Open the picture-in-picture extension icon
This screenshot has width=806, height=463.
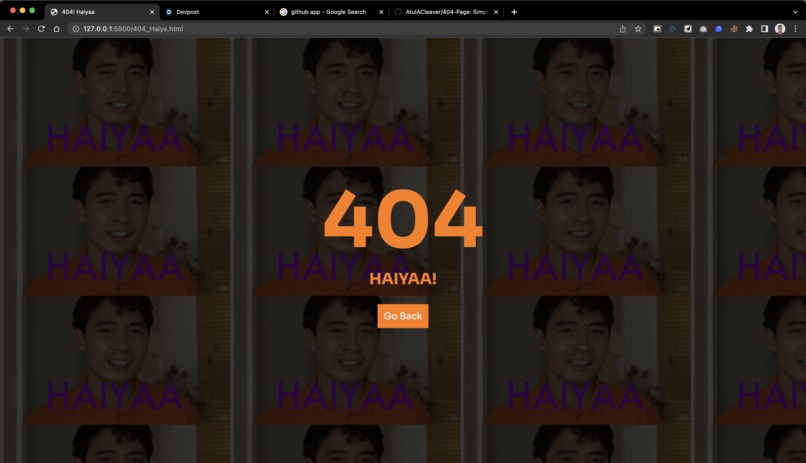pos(657,29)
